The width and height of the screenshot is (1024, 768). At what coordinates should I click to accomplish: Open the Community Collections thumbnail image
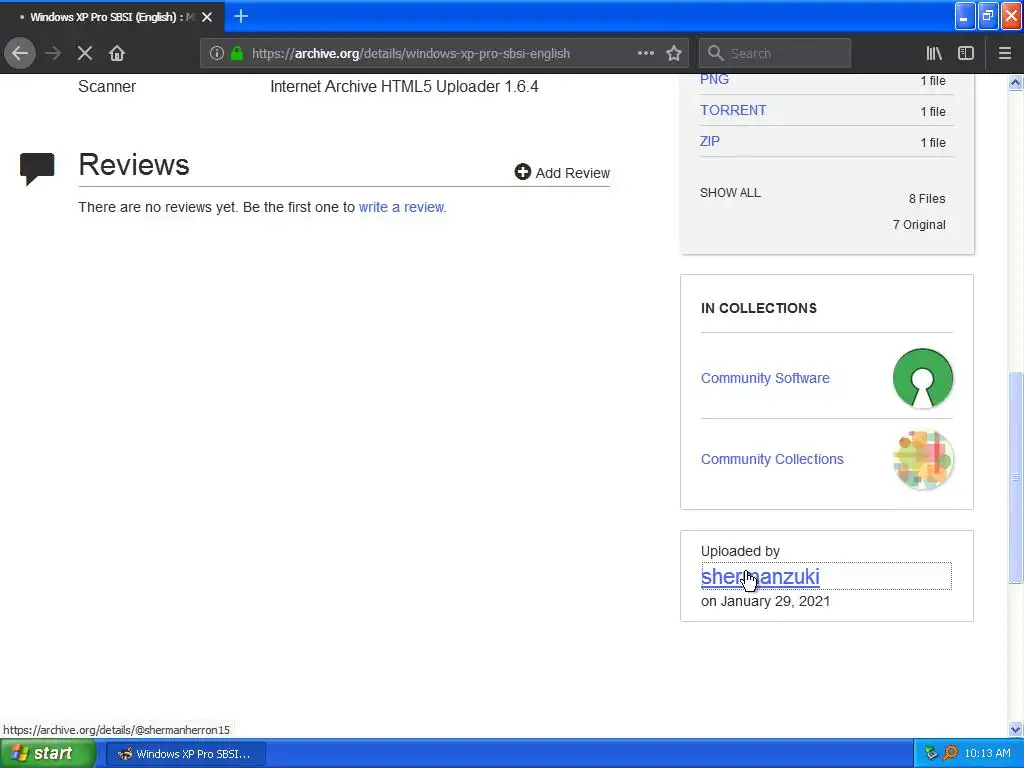923,460
